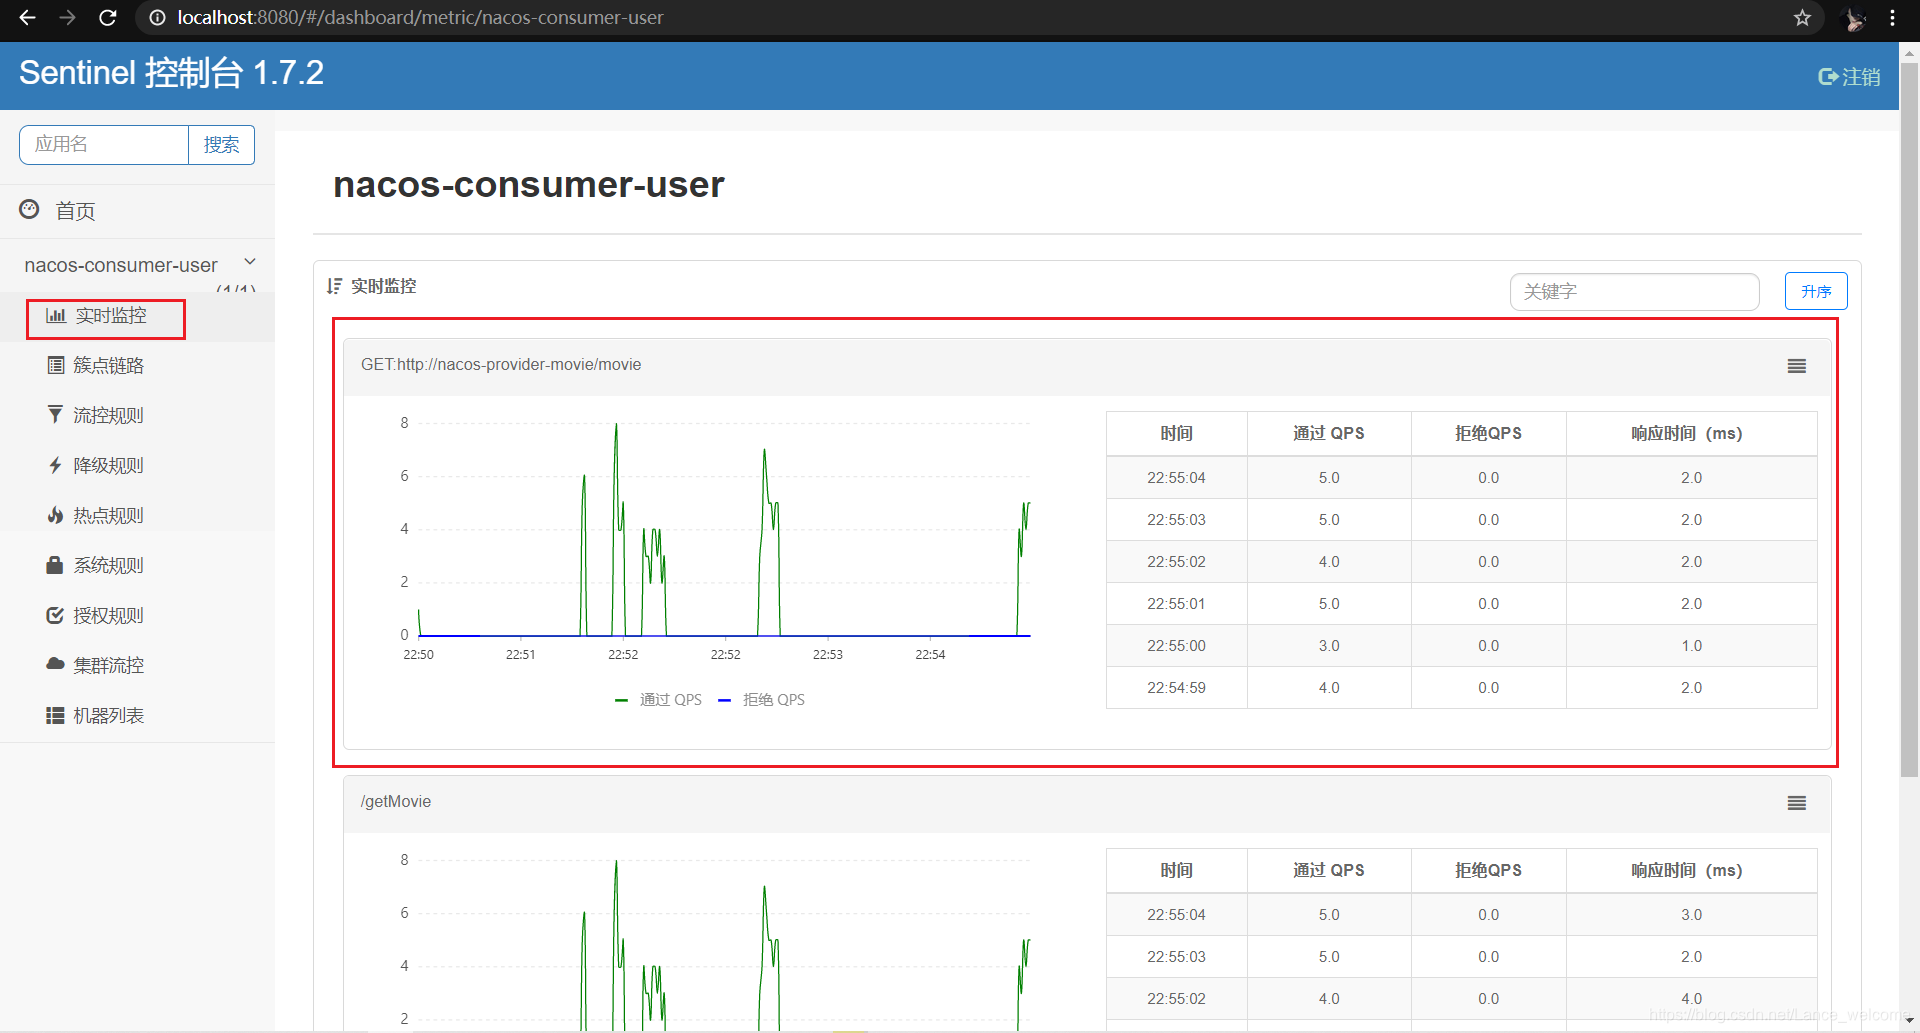
Task: Click 拒绝QPS header in /getMovie table
Action: pos(1488,871)
